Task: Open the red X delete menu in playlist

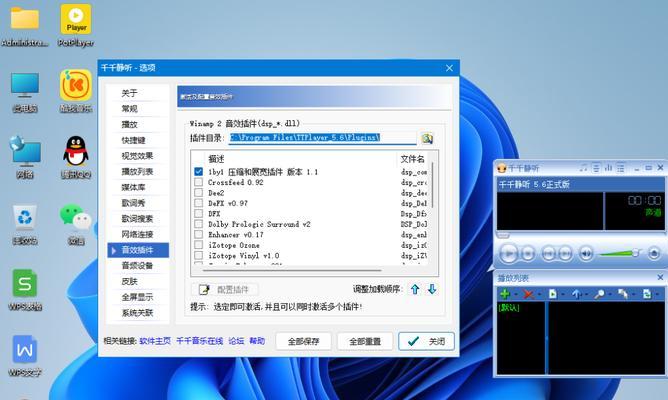Action: pyautogui.click(x=528, y=294)
